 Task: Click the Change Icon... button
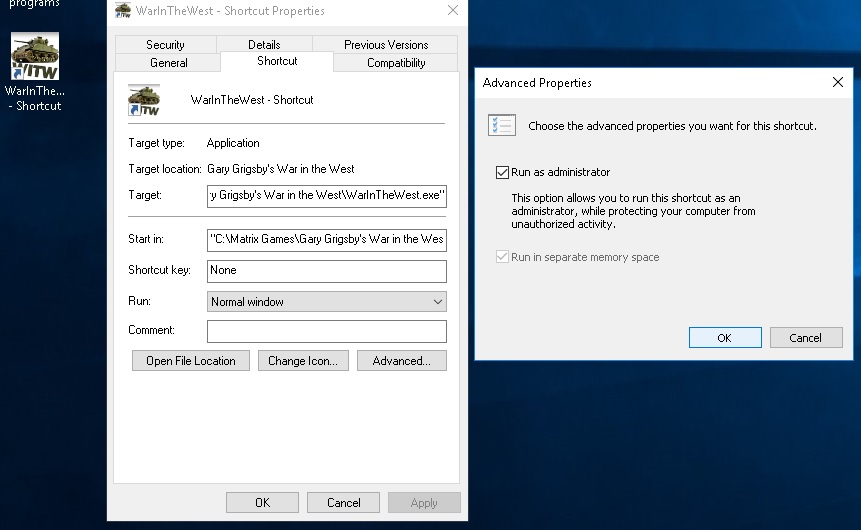point(303,361)
